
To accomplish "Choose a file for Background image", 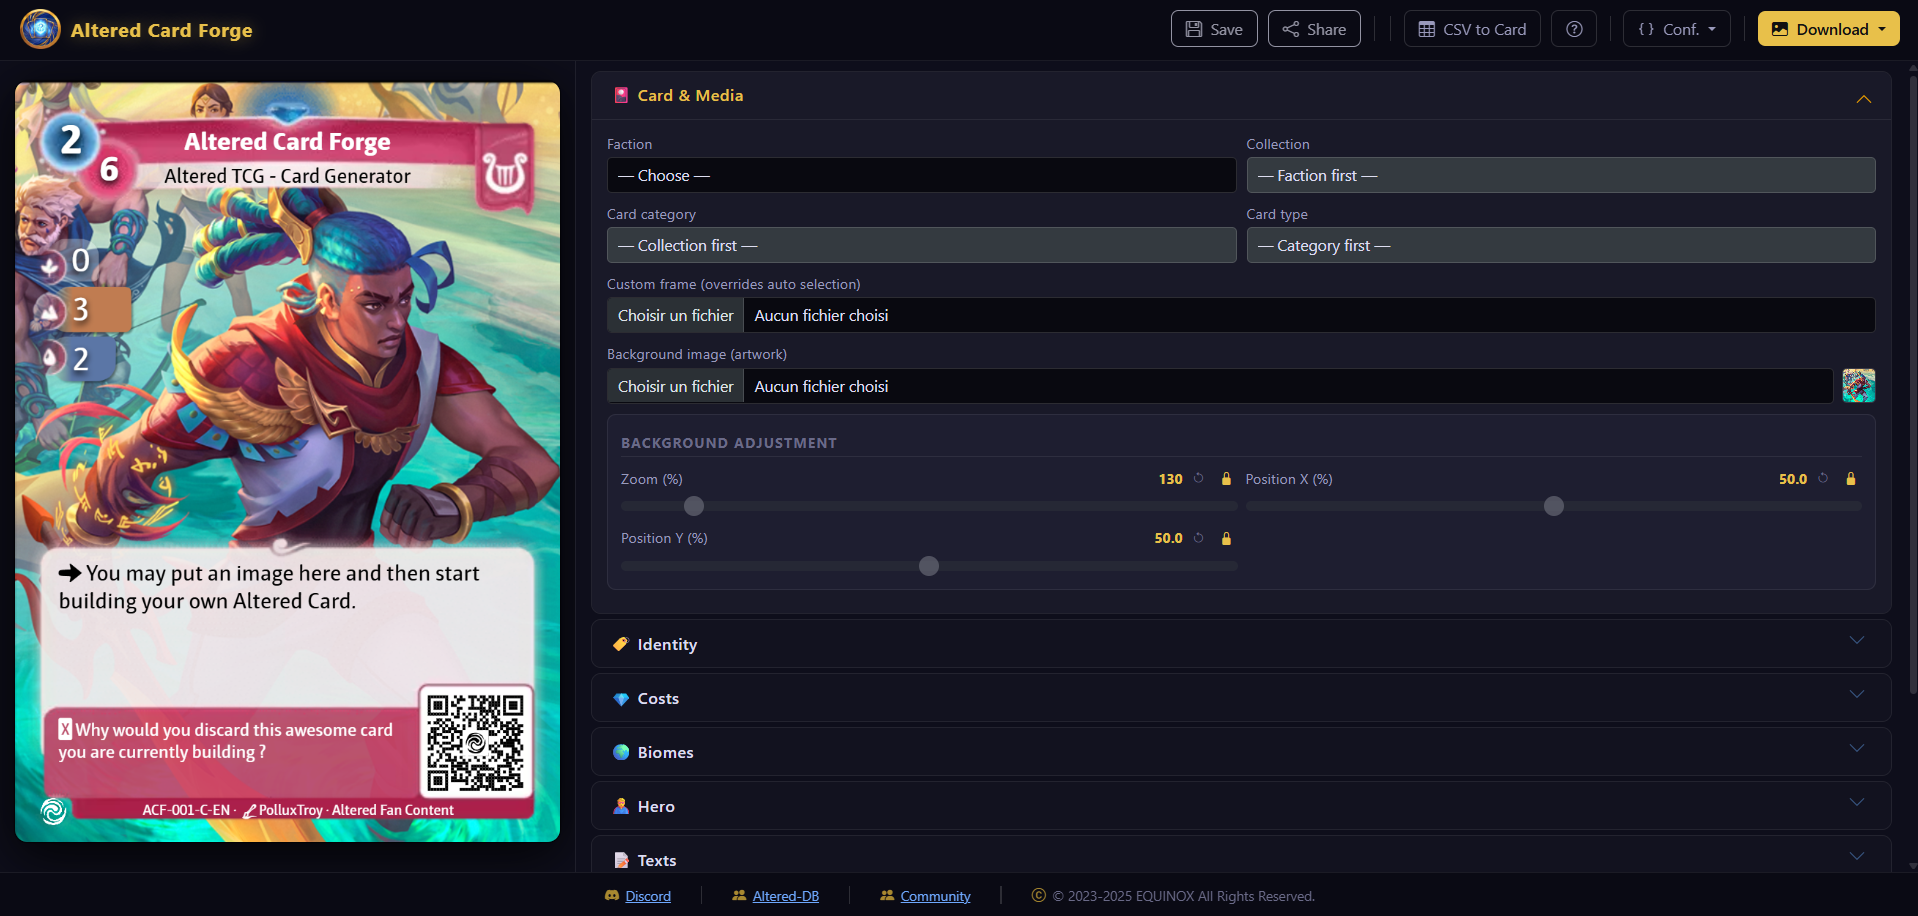I will point(675,386).
